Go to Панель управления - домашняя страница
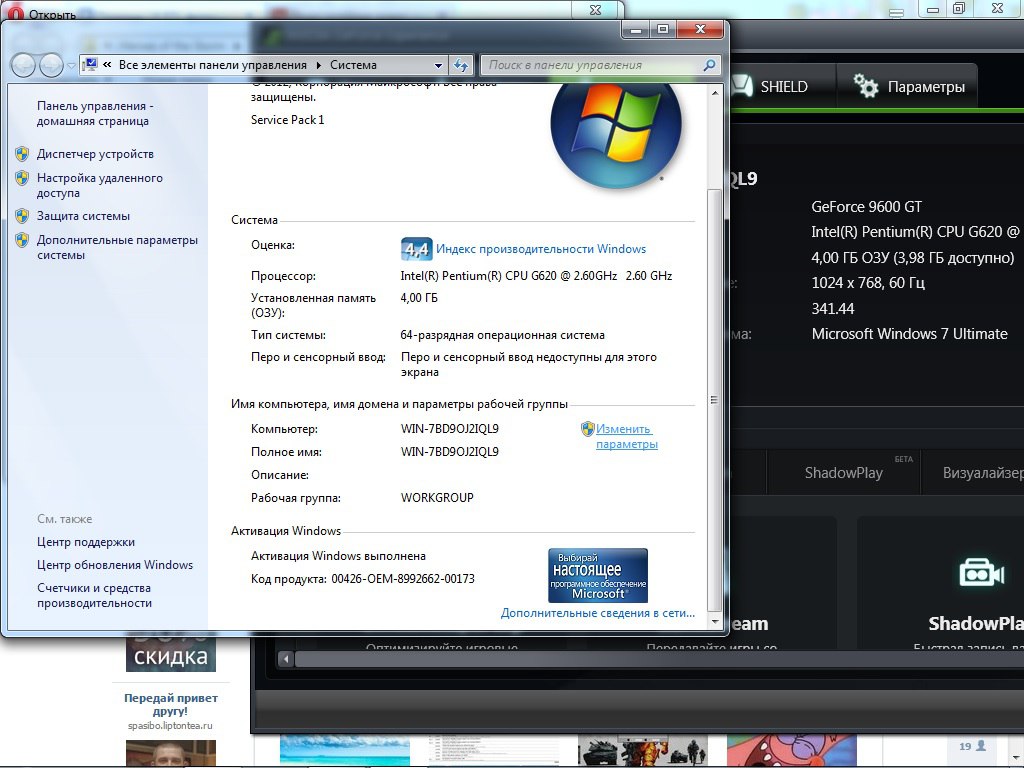 point(95,114)
